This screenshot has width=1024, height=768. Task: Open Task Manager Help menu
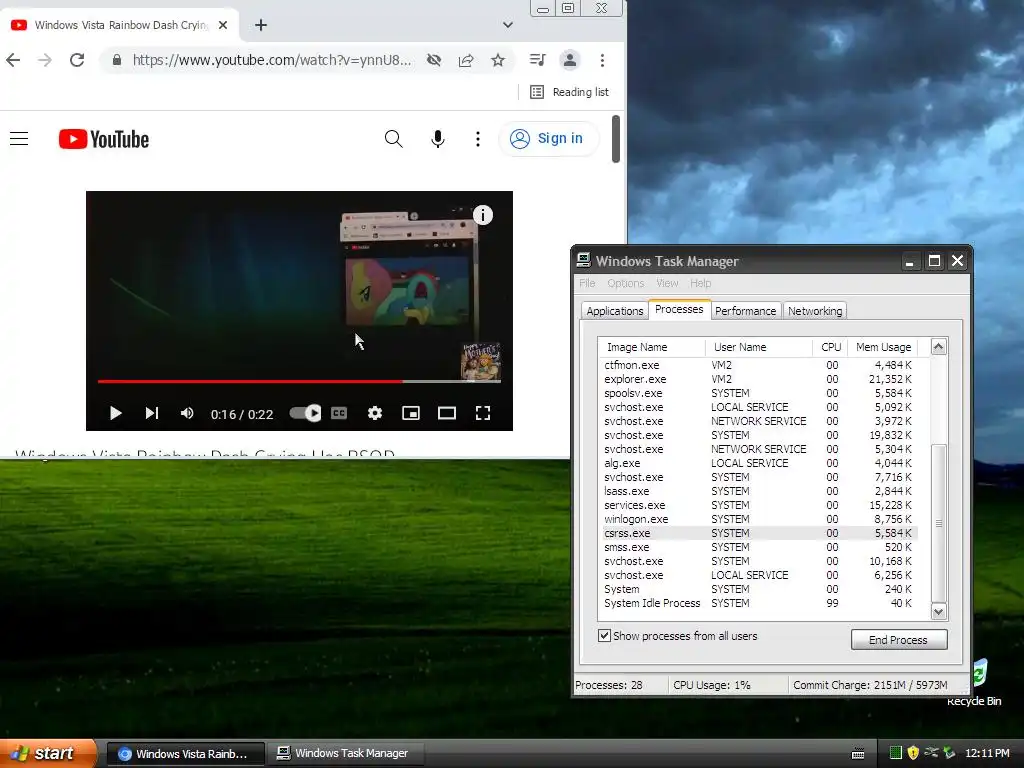click(700, 283)
